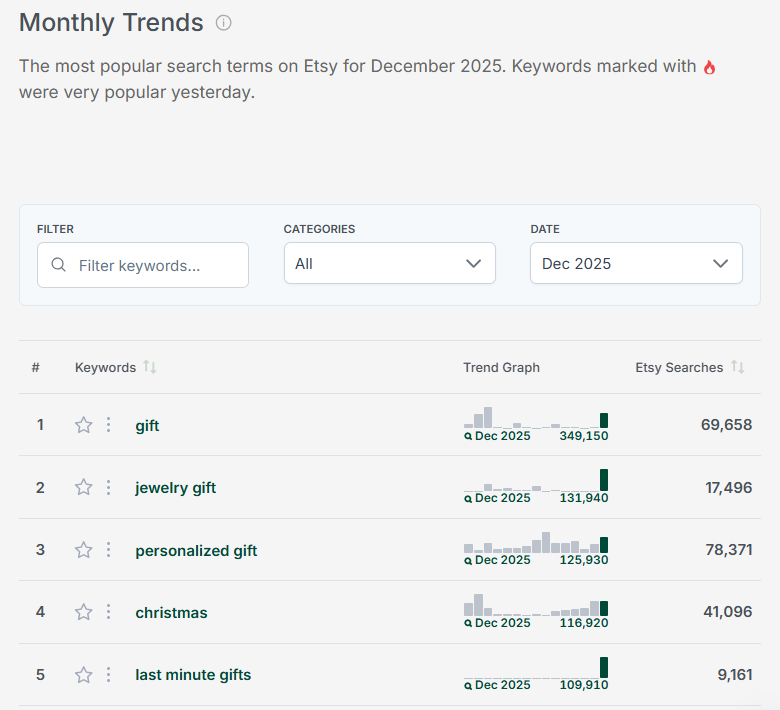Sort by the Etsy Searches column arrows
This screenshot has height=710, width=780.
coord(738,367)
